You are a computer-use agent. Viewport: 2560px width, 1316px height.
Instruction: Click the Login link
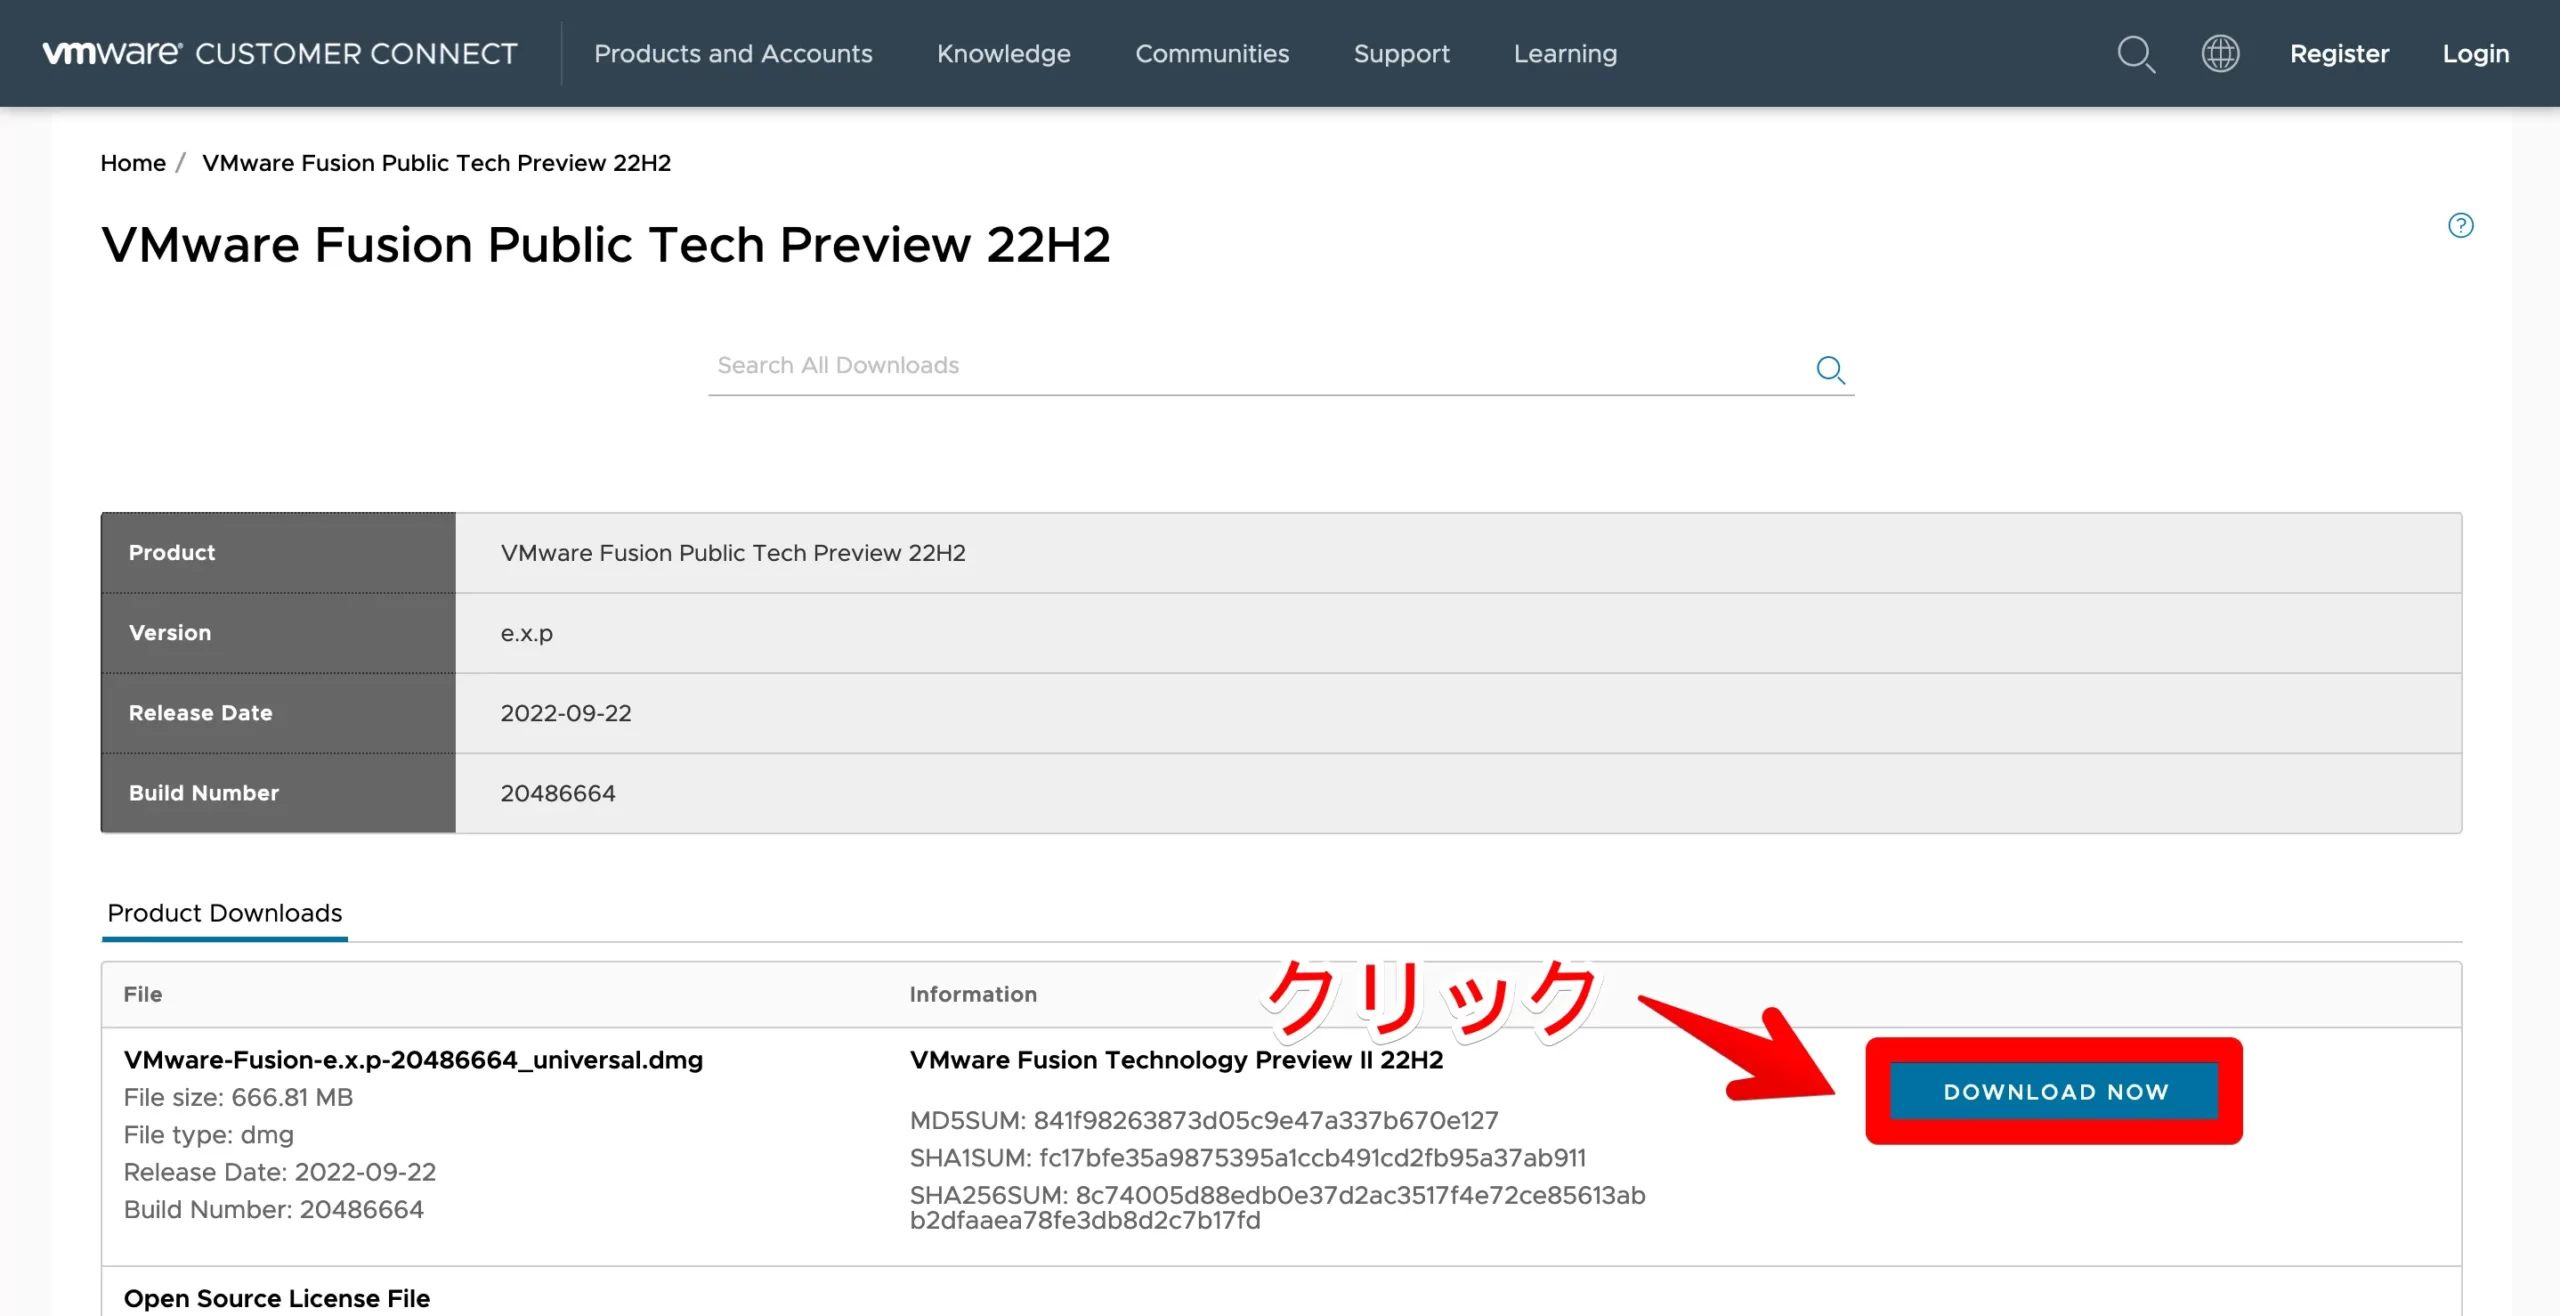[x=2475, y=53]
